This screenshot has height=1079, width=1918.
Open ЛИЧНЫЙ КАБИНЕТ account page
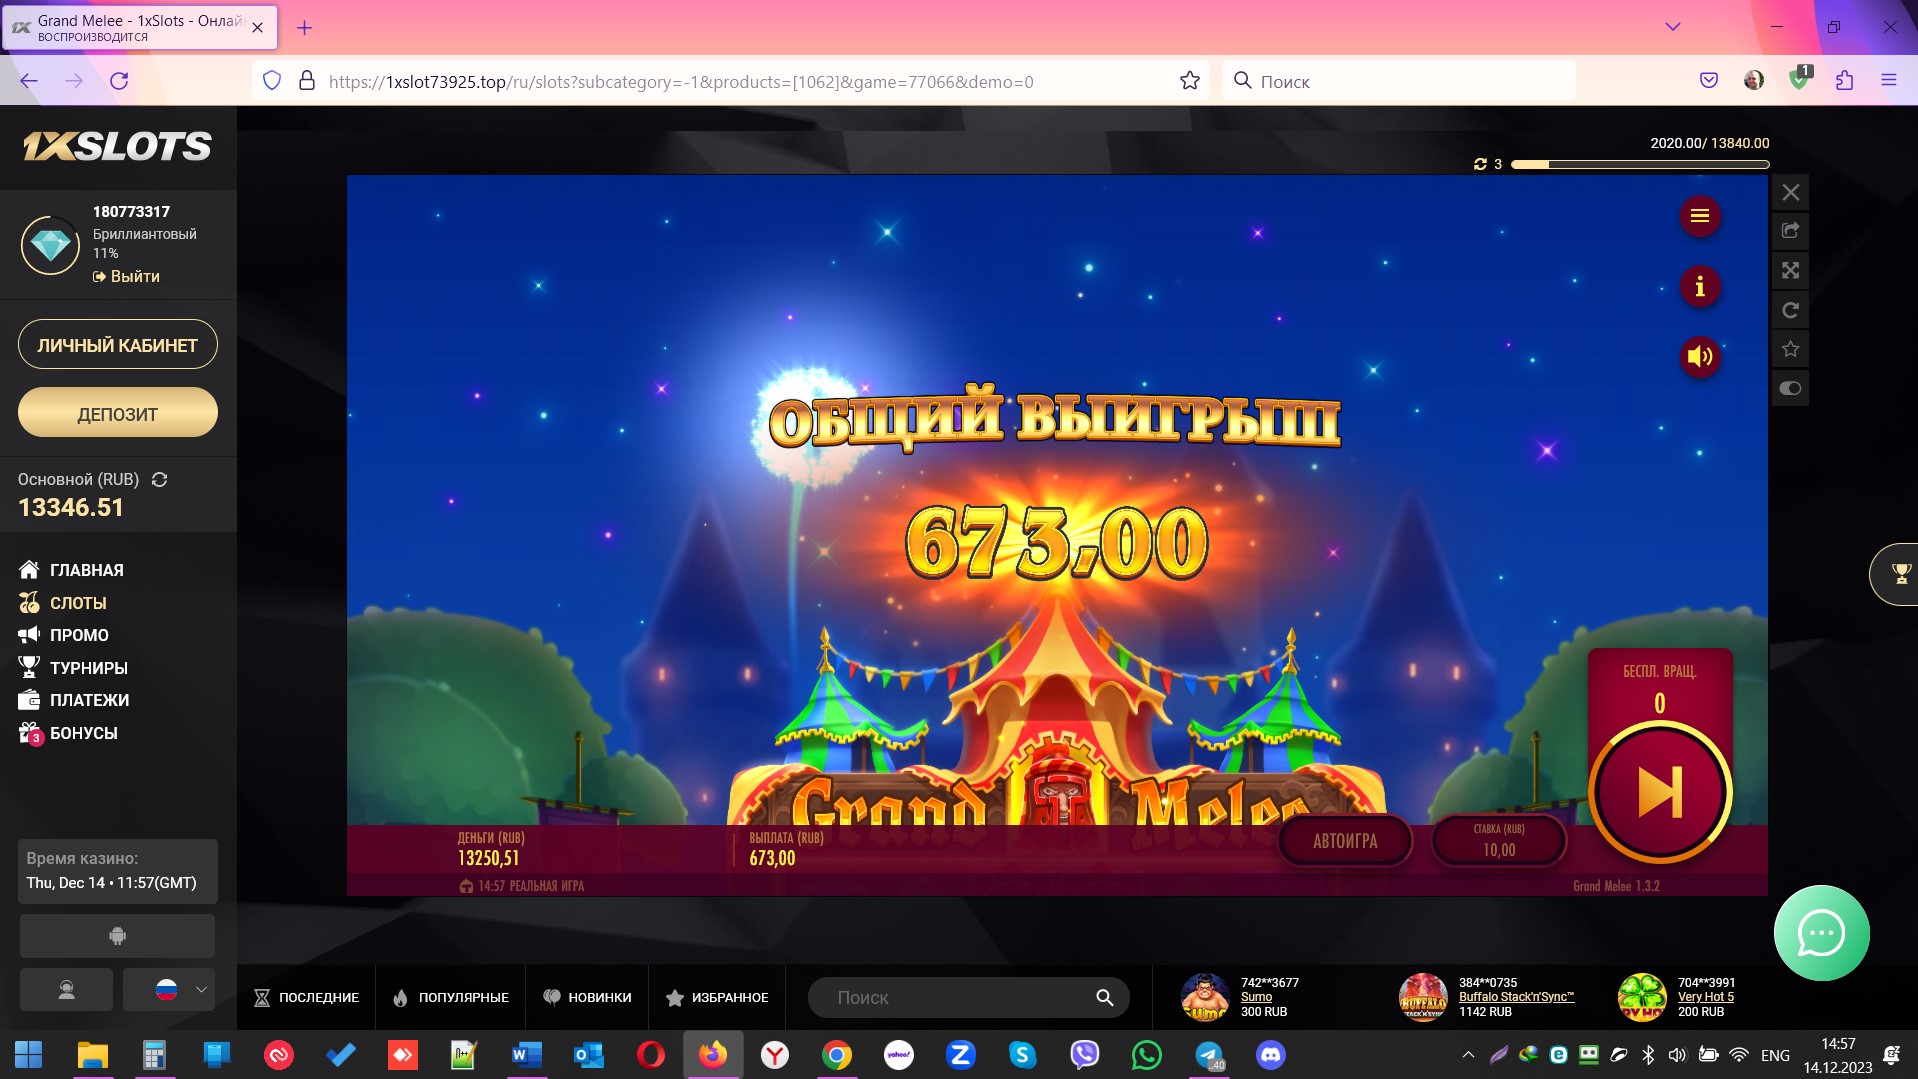[118, 345]
